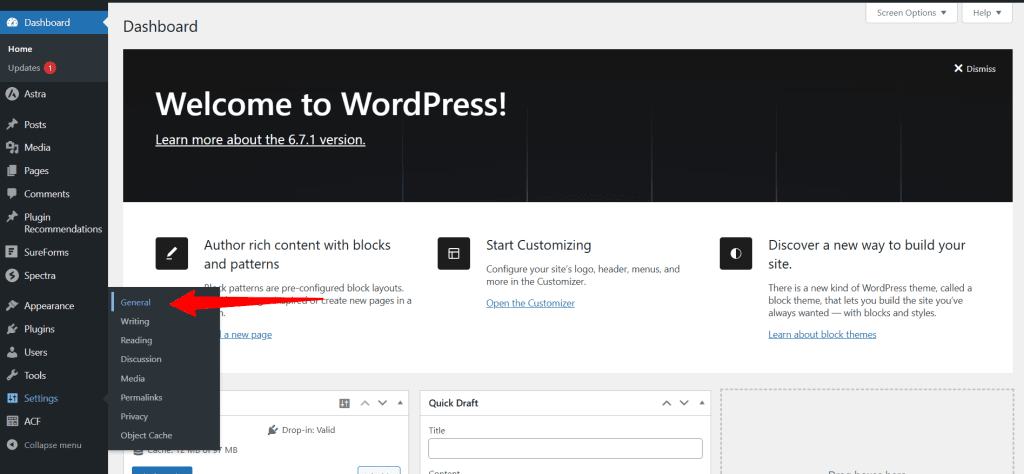Follow Learn about block themes link

coord(822,335)
